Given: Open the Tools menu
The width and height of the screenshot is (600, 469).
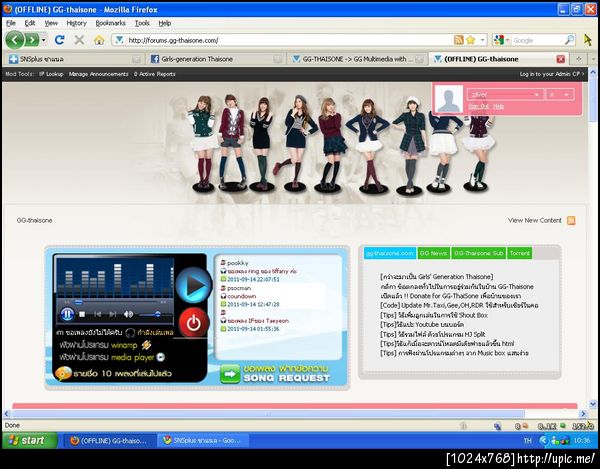Looking at the screenshot, I should pos(142,23).
